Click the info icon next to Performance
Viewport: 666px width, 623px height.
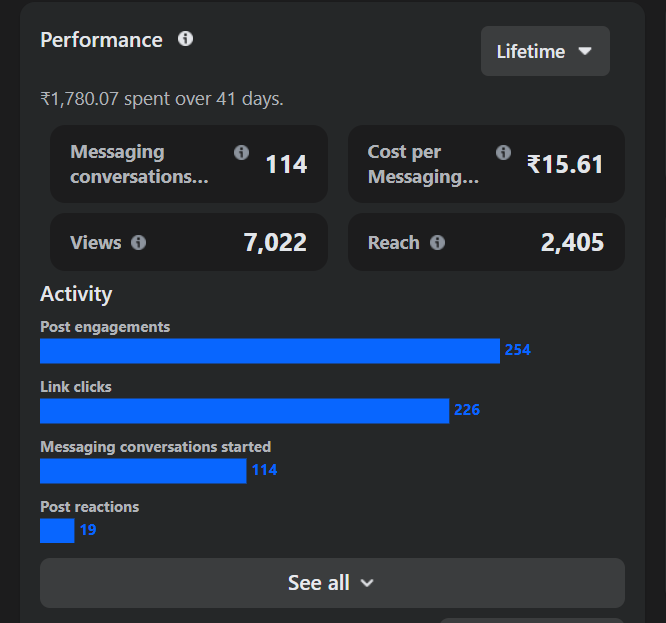coord(185,39)
